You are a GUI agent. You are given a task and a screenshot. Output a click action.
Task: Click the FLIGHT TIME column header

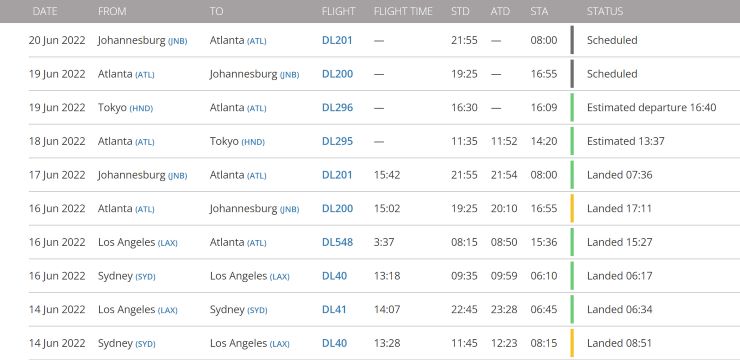(403, 11)
